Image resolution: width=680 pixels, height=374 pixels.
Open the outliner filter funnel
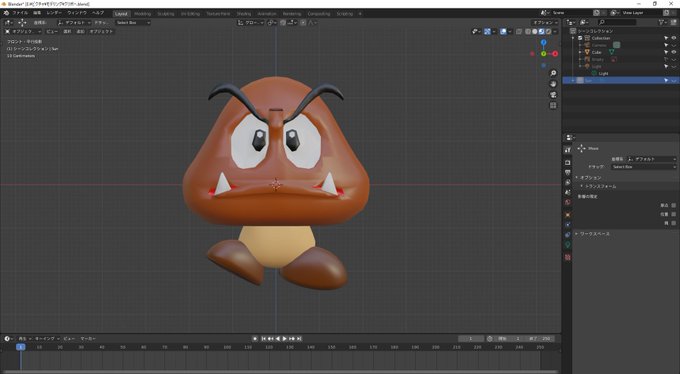click(x=662, y=22)
